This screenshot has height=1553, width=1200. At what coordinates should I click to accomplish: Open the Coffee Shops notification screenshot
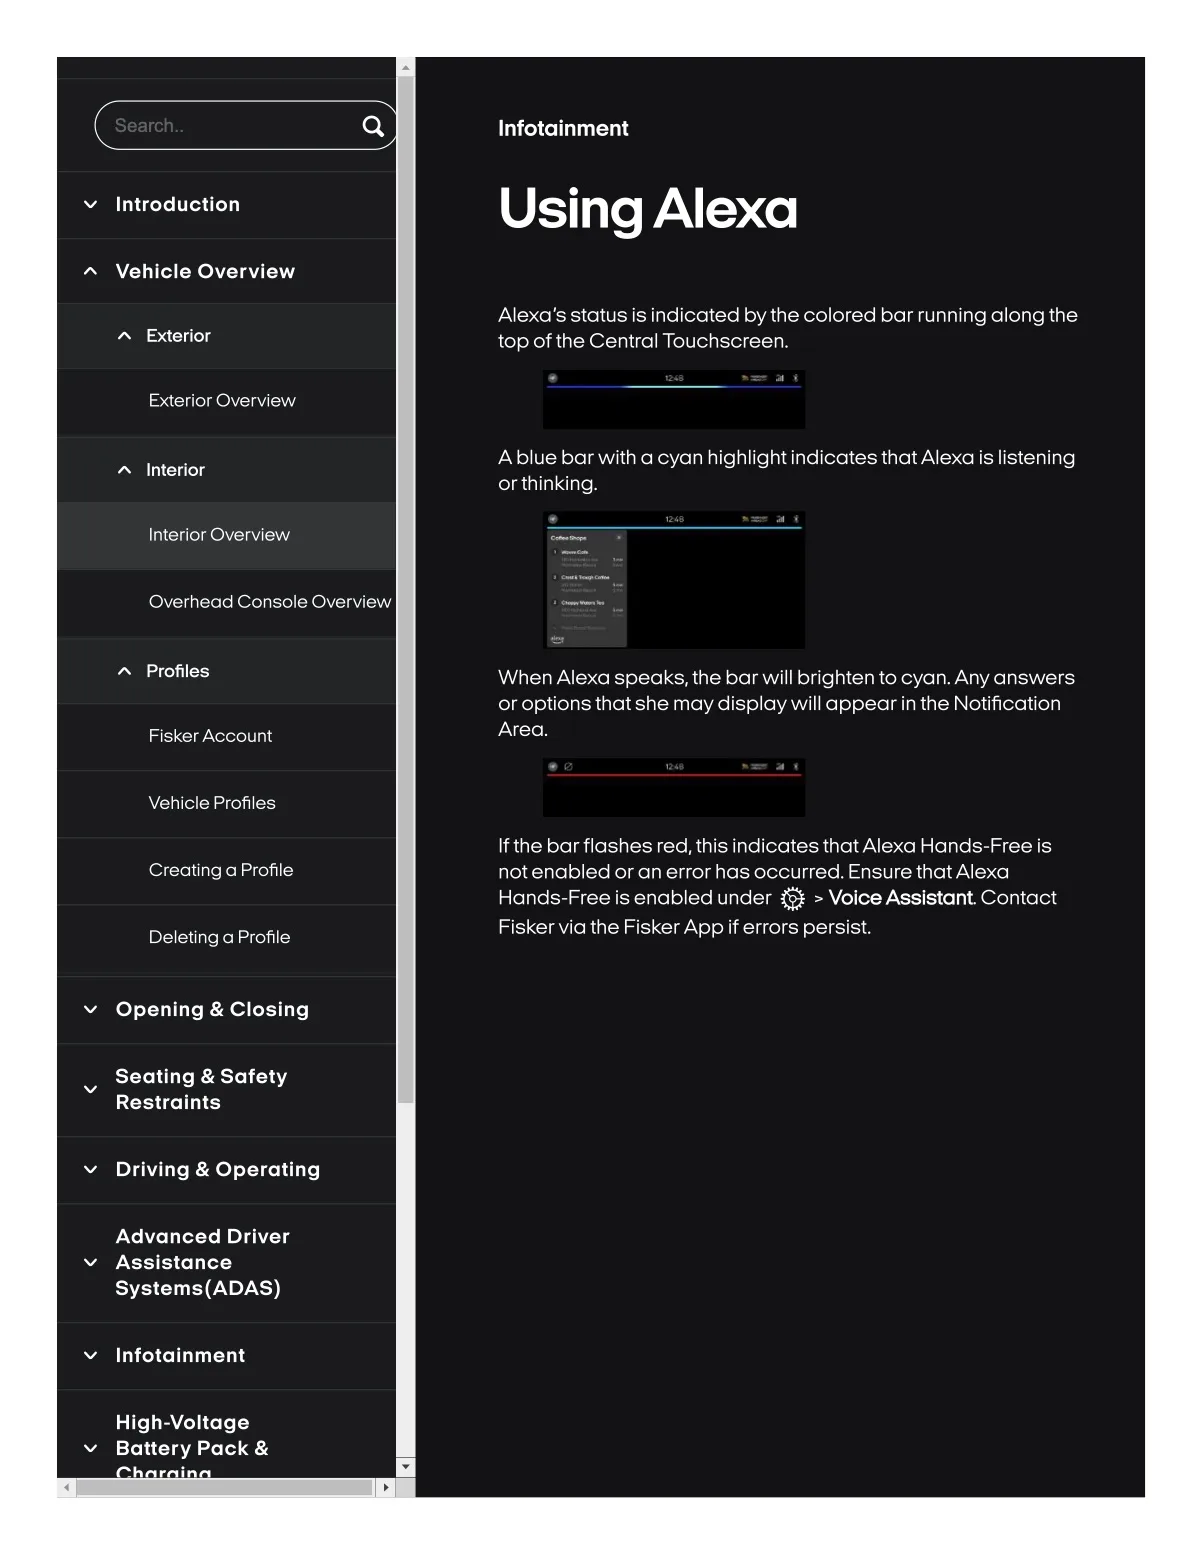pyautogui.click(x=674, y=580)
